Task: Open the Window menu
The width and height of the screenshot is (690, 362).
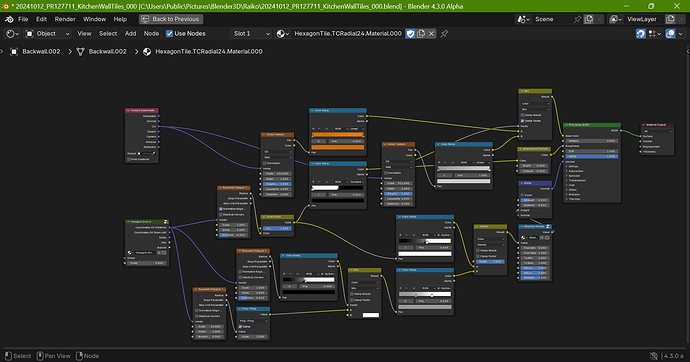Action: 95,19
